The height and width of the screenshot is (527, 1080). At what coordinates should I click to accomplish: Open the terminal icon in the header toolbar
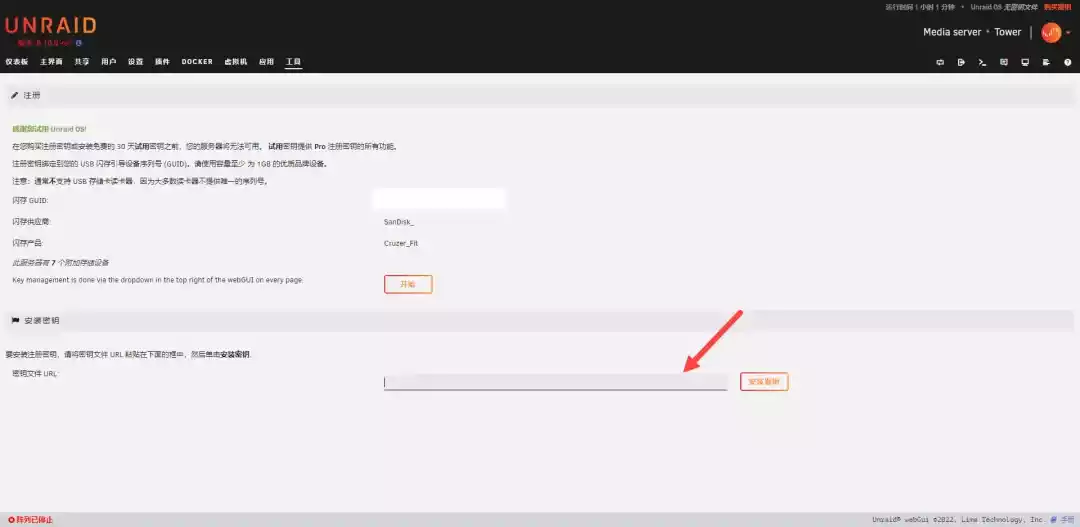pyautogui.click(x=983, y=62)
